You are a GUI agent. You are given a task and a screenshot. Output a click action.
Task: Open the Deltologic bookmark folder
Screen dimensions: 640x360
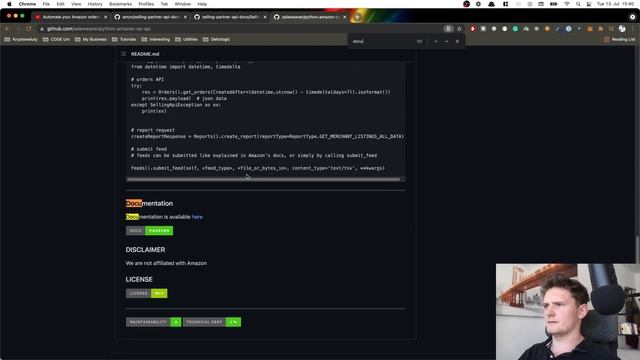pyautogui.click(x=216, y=39)
